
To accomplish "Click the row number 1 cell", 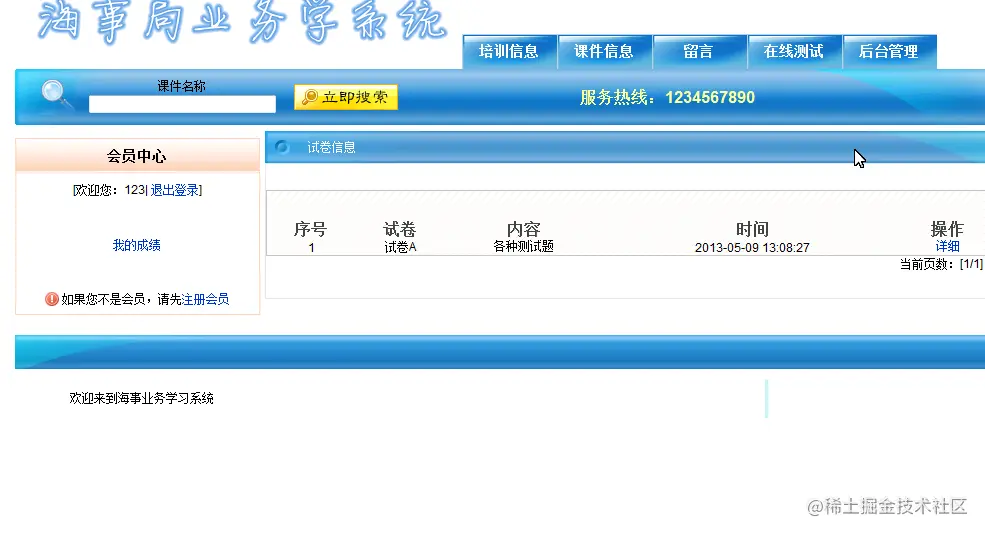I will coord(312,248).
